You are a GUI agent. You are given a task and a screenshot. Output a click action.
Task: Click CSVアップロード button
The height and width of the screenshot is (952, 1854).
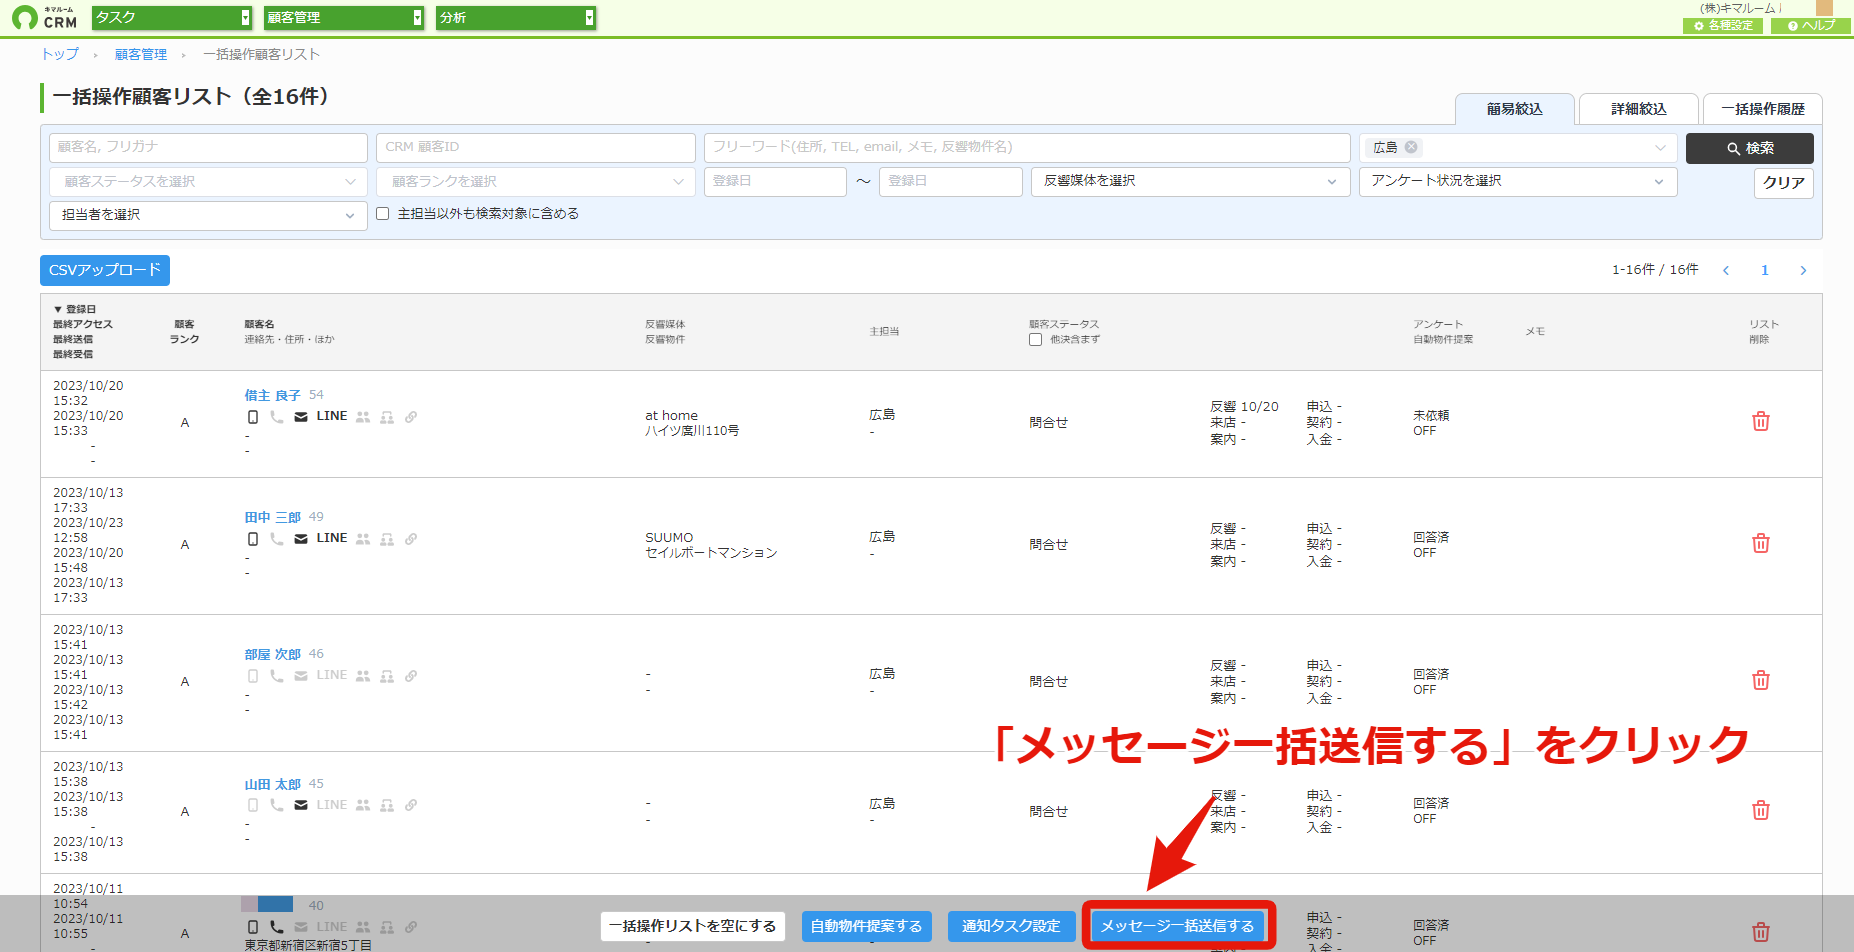(x=105, y=270)
